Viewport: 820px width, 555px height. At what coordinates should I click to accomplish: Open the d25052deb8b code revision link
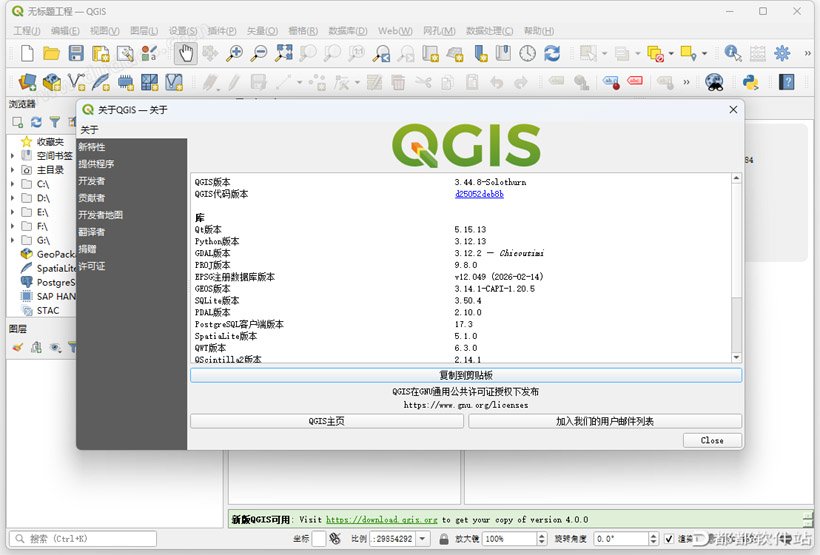pyautogui.click(x=479, y=194)
